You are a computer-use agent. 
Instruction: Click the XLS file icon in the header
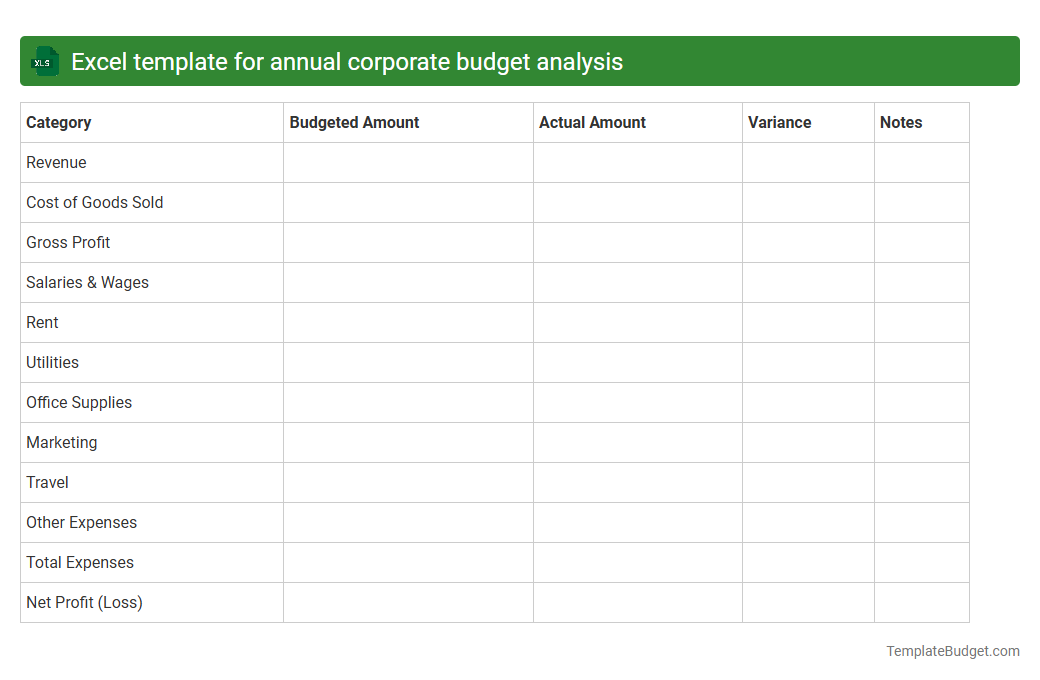(x=44, y=61)
